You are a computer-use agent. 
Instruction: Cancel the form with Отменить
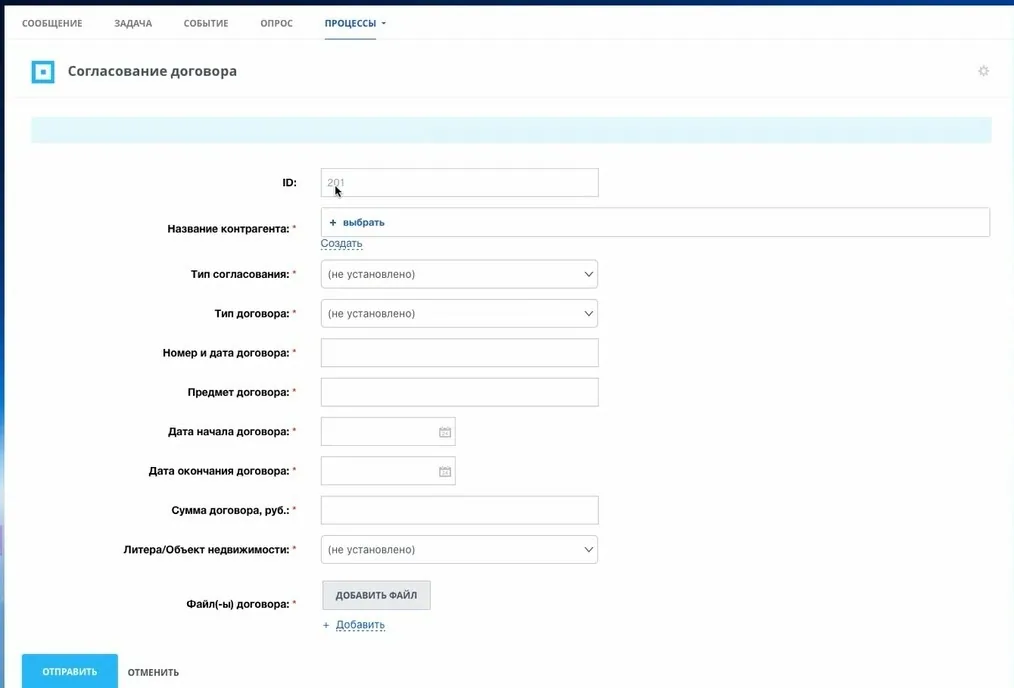(153, 672)
